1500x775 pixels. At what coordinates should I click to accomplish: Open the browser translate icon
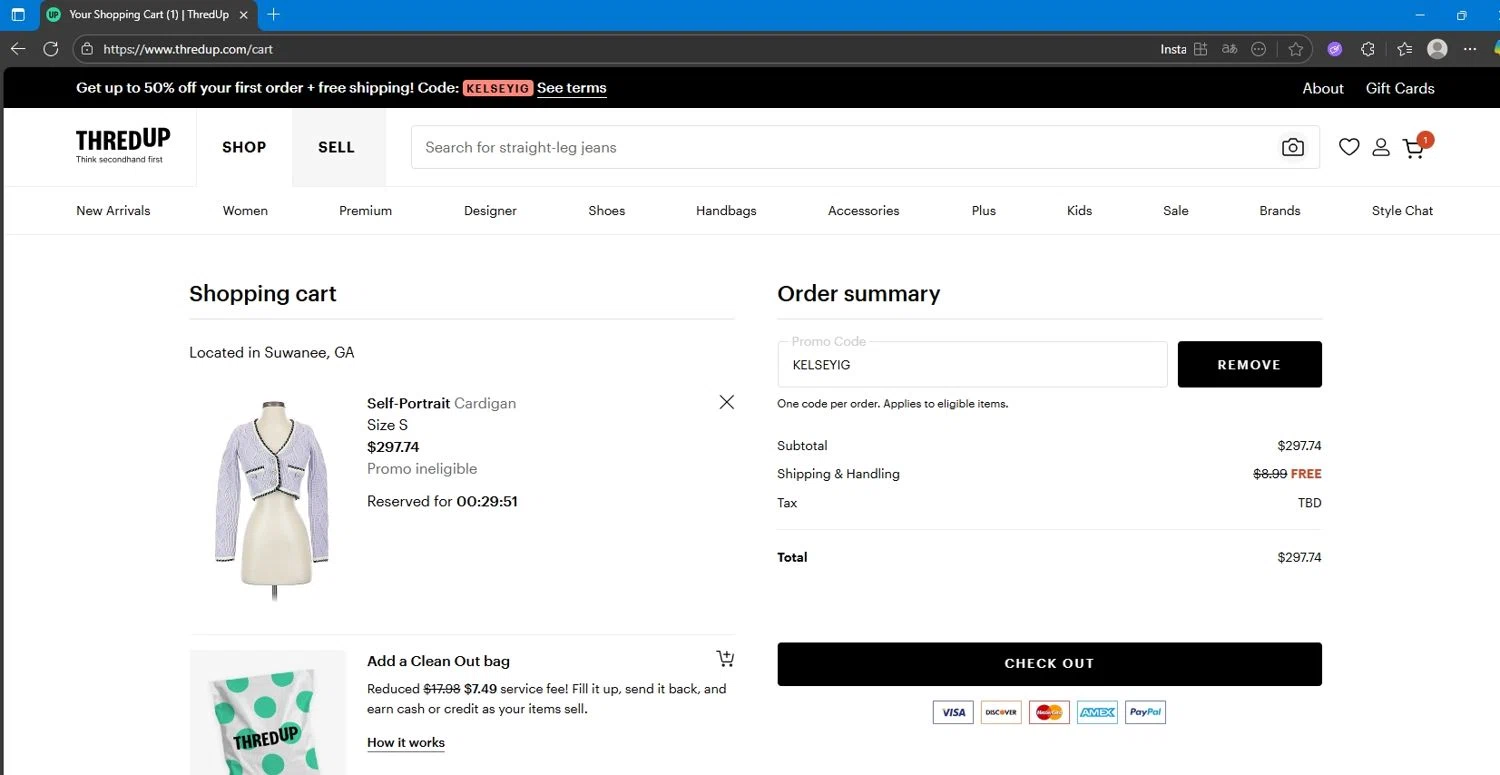pyautogui.click(x=1230, y=49)
